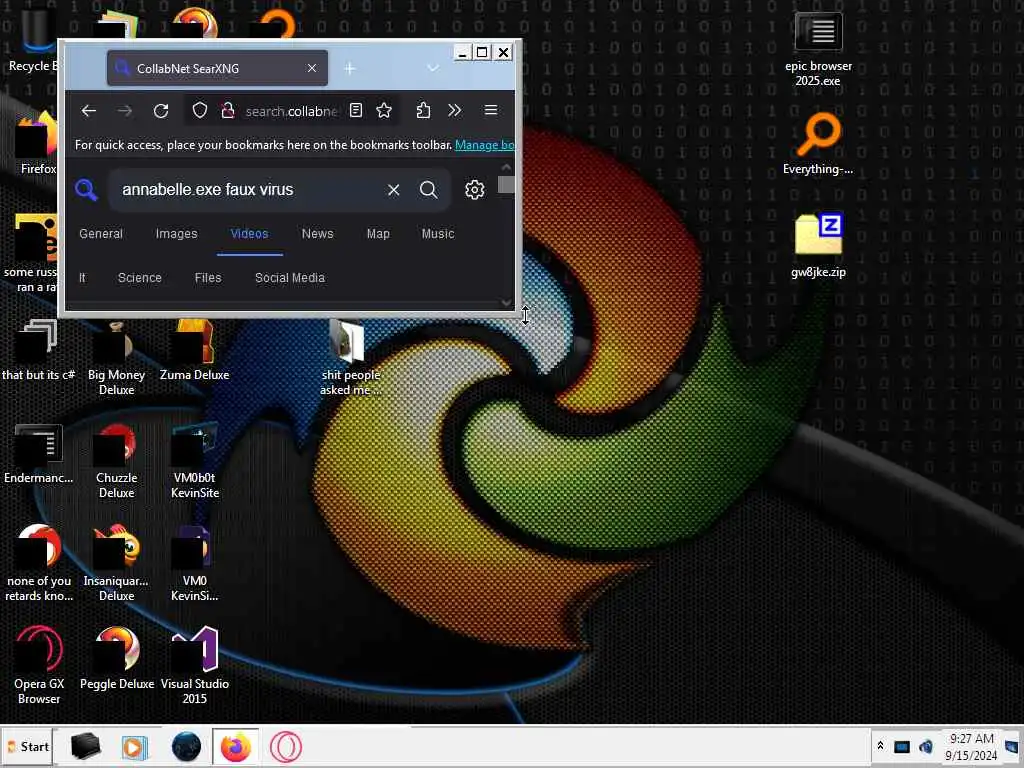Close the CollabNet SearXNG tab
Image resolution: width=1024 pixels, height=768 pixels.
(312, 68)
